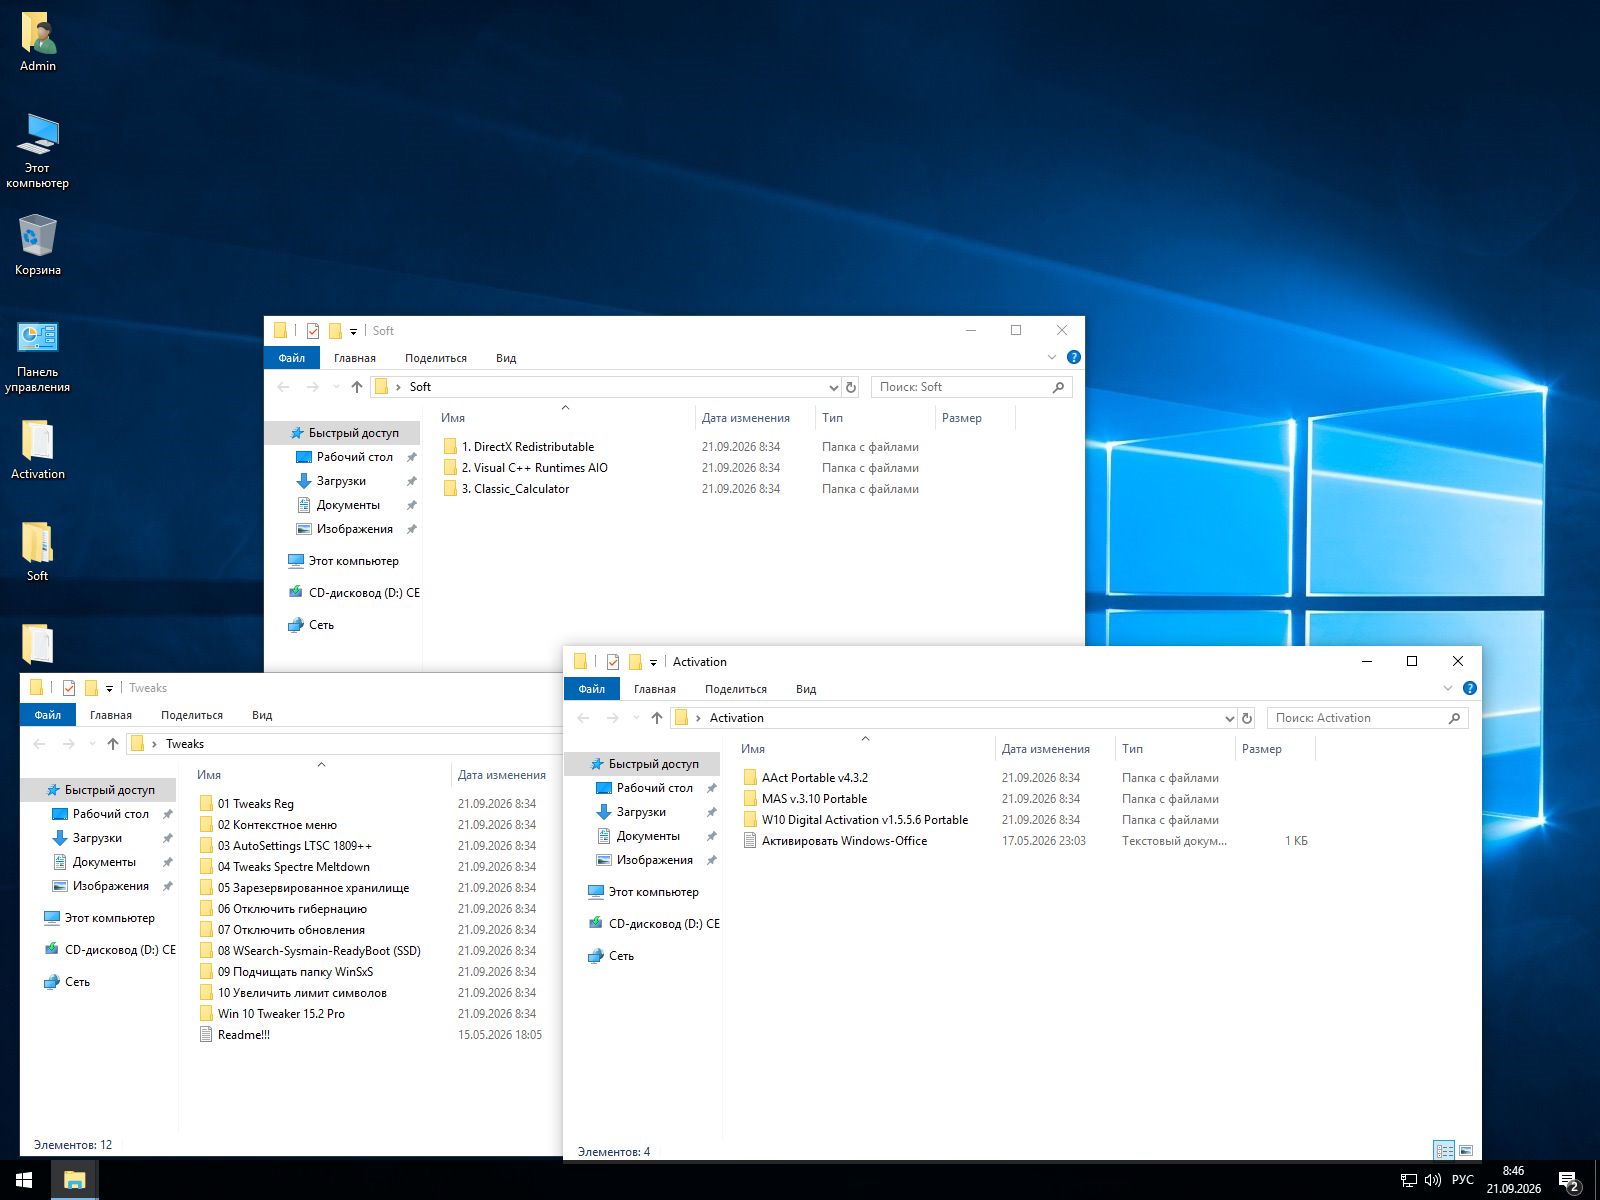1600x1200 pixels.
Task: Click the notification center icon in taskbar
Action: pos(1569,1181)
